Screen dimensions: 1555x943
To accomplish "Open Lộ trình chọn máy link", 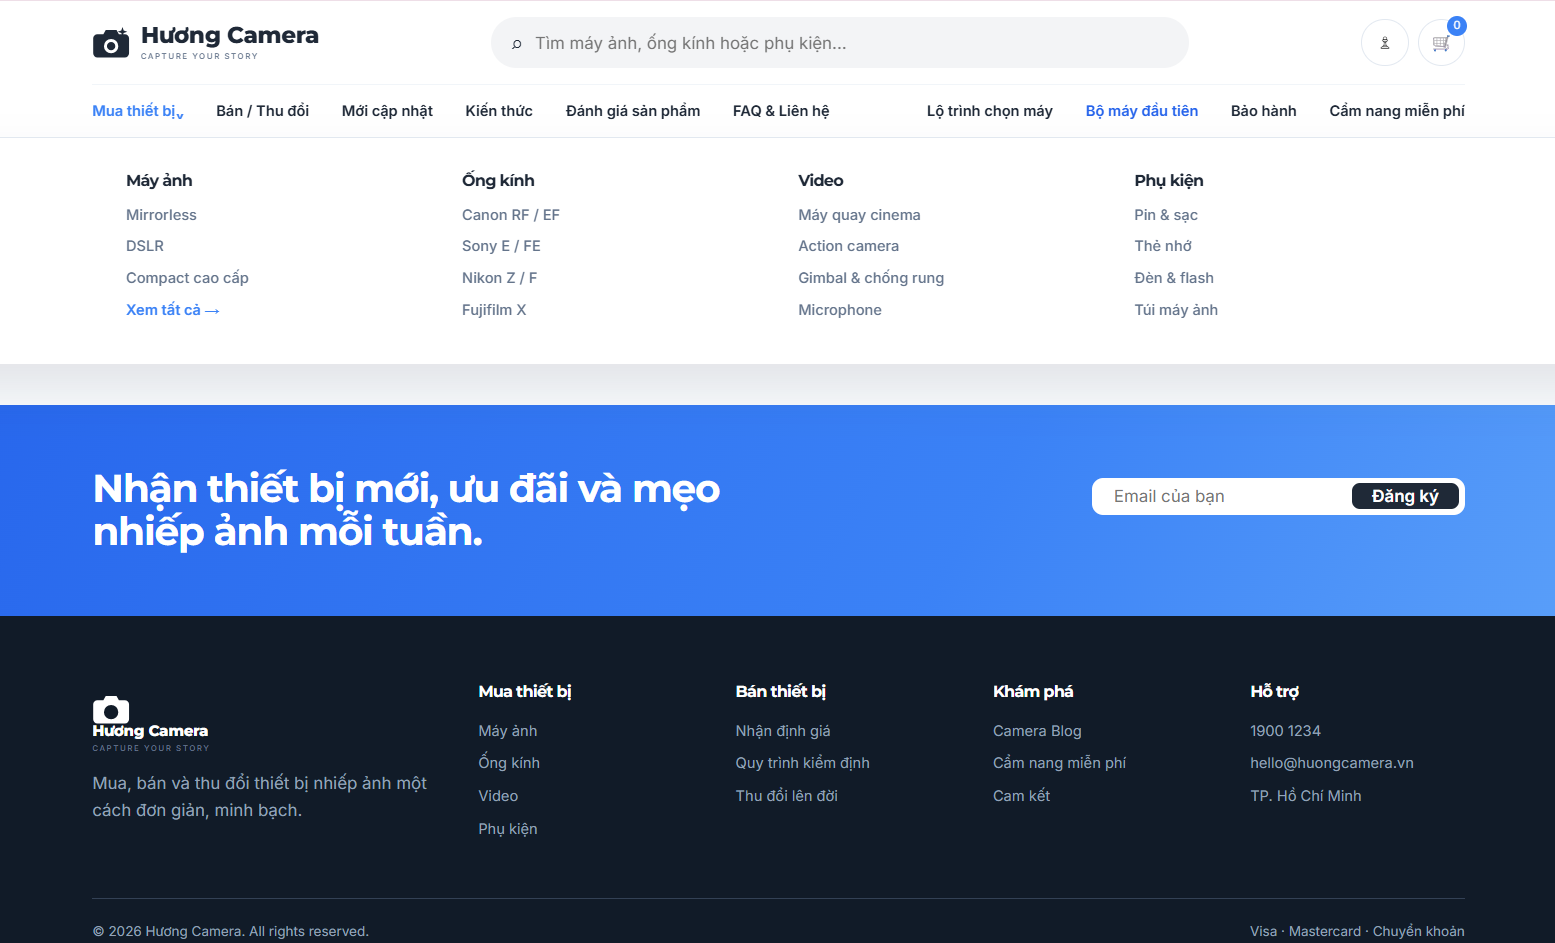I will pos(990,111).
